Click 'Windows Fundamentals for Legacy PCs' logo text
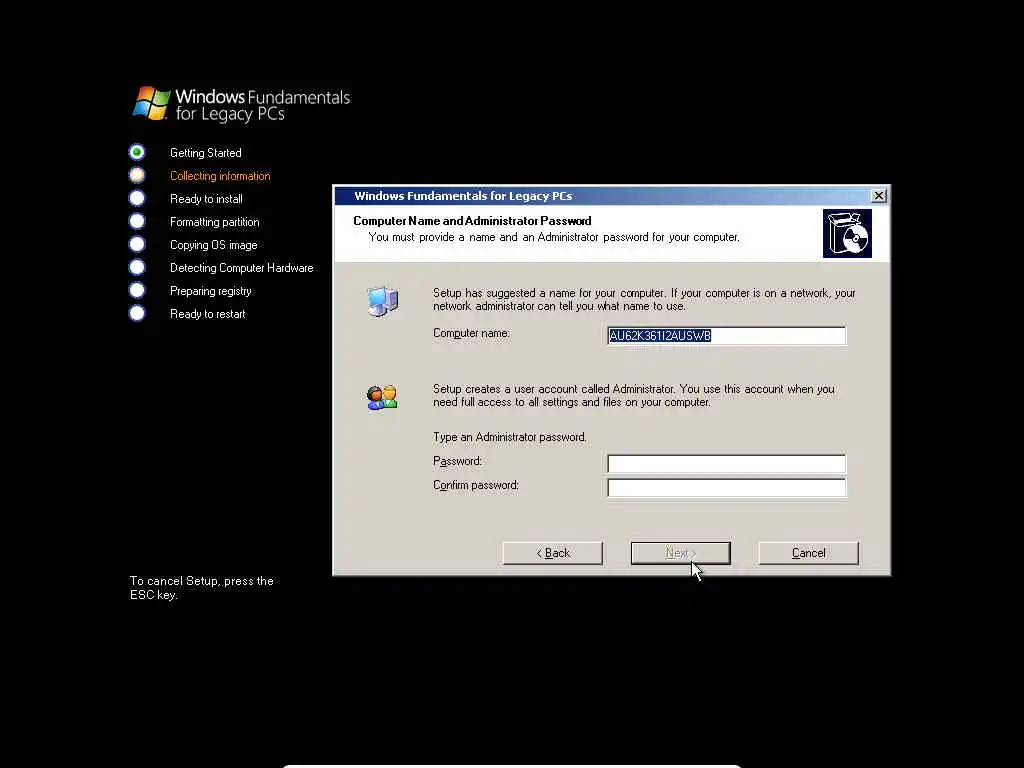This screenshot has height=768, width=1024. coord(263,105)
